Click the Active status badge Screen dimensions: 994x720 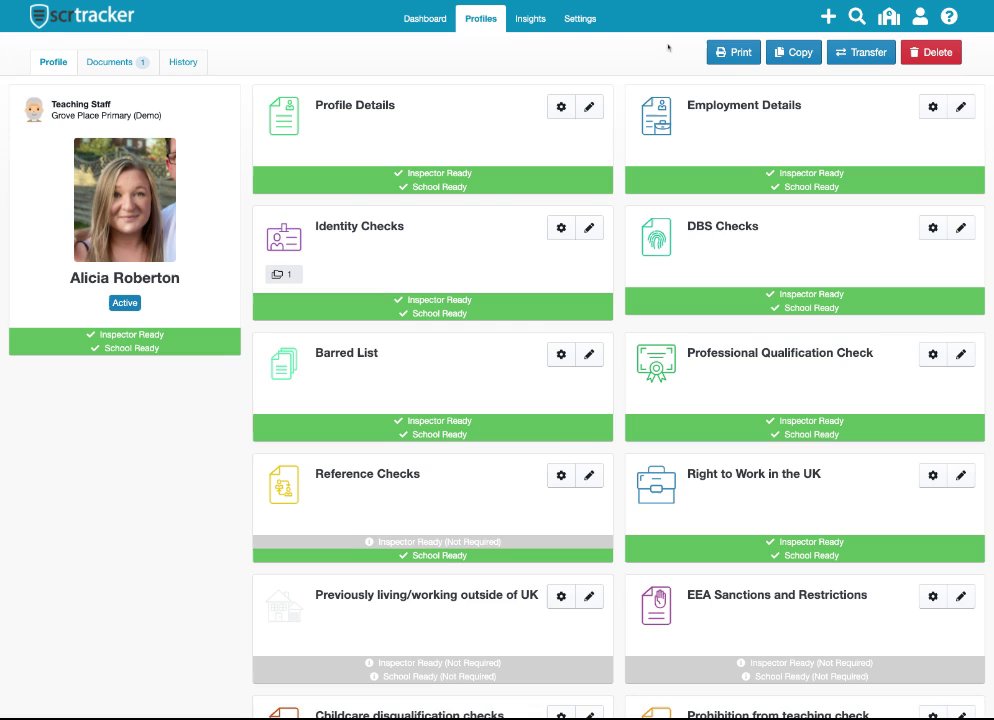[x=125, y=303]
